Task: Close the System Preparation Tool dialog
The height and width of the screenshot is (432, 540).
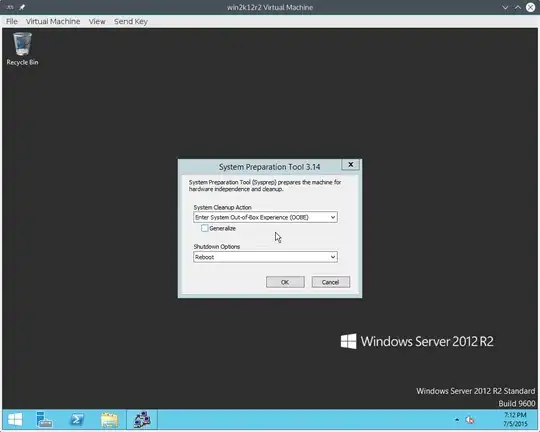Action: coord(351,164)
